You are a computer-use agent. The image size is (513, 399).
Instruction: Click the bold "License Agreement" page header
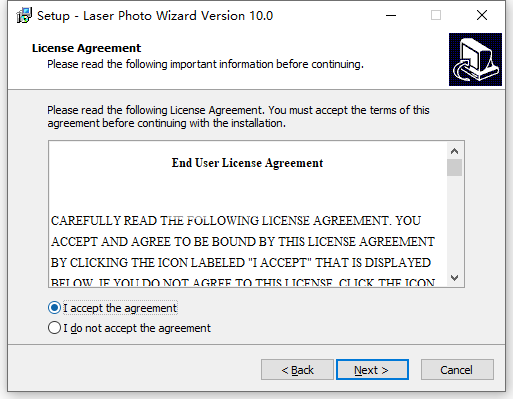pyautogui.click(x=86, y=48)
